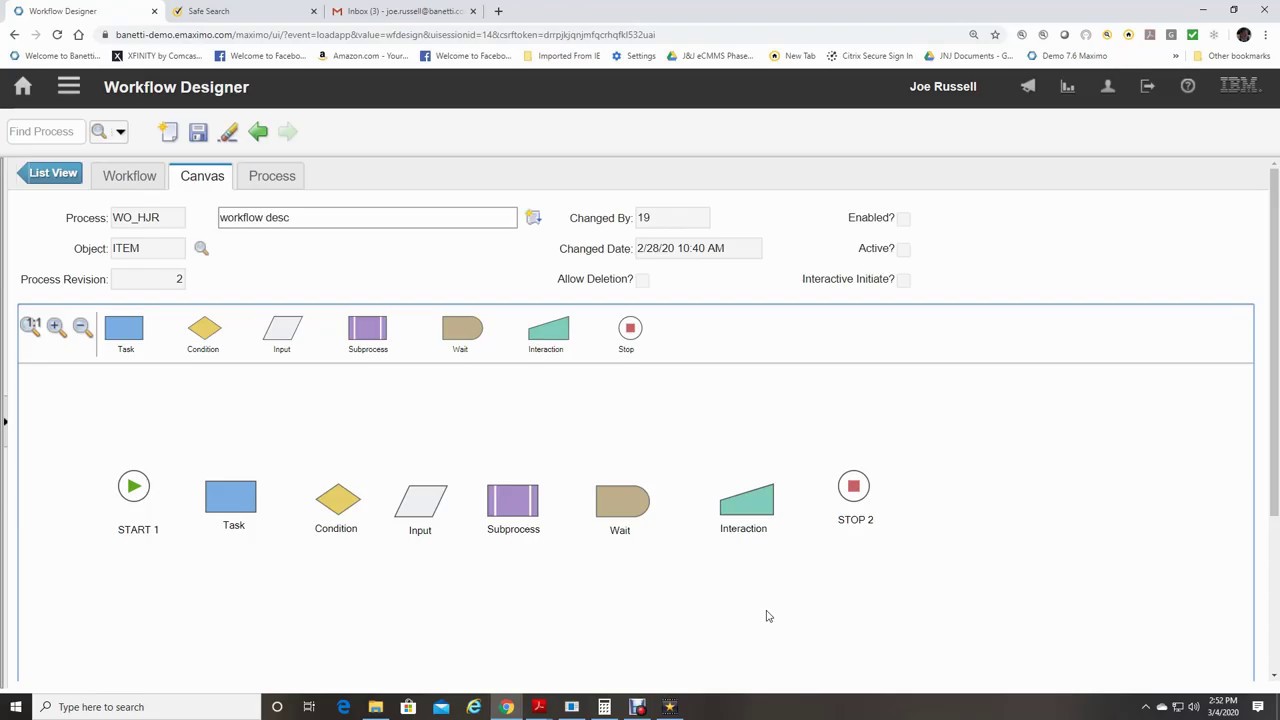Viewport: 1280px width, 720px height.
Task: Open the Citrix Secure Sign In bookmark
Action: coord(869,56)
